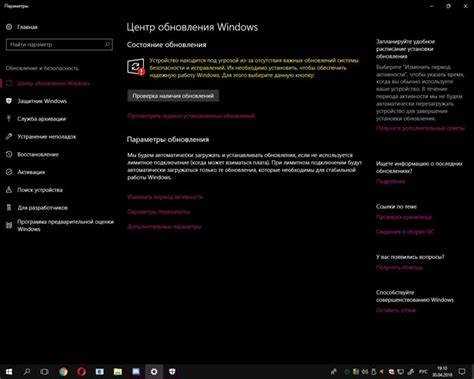
Task: Click Подробнее link about latest updates
Action: [391, 182]
